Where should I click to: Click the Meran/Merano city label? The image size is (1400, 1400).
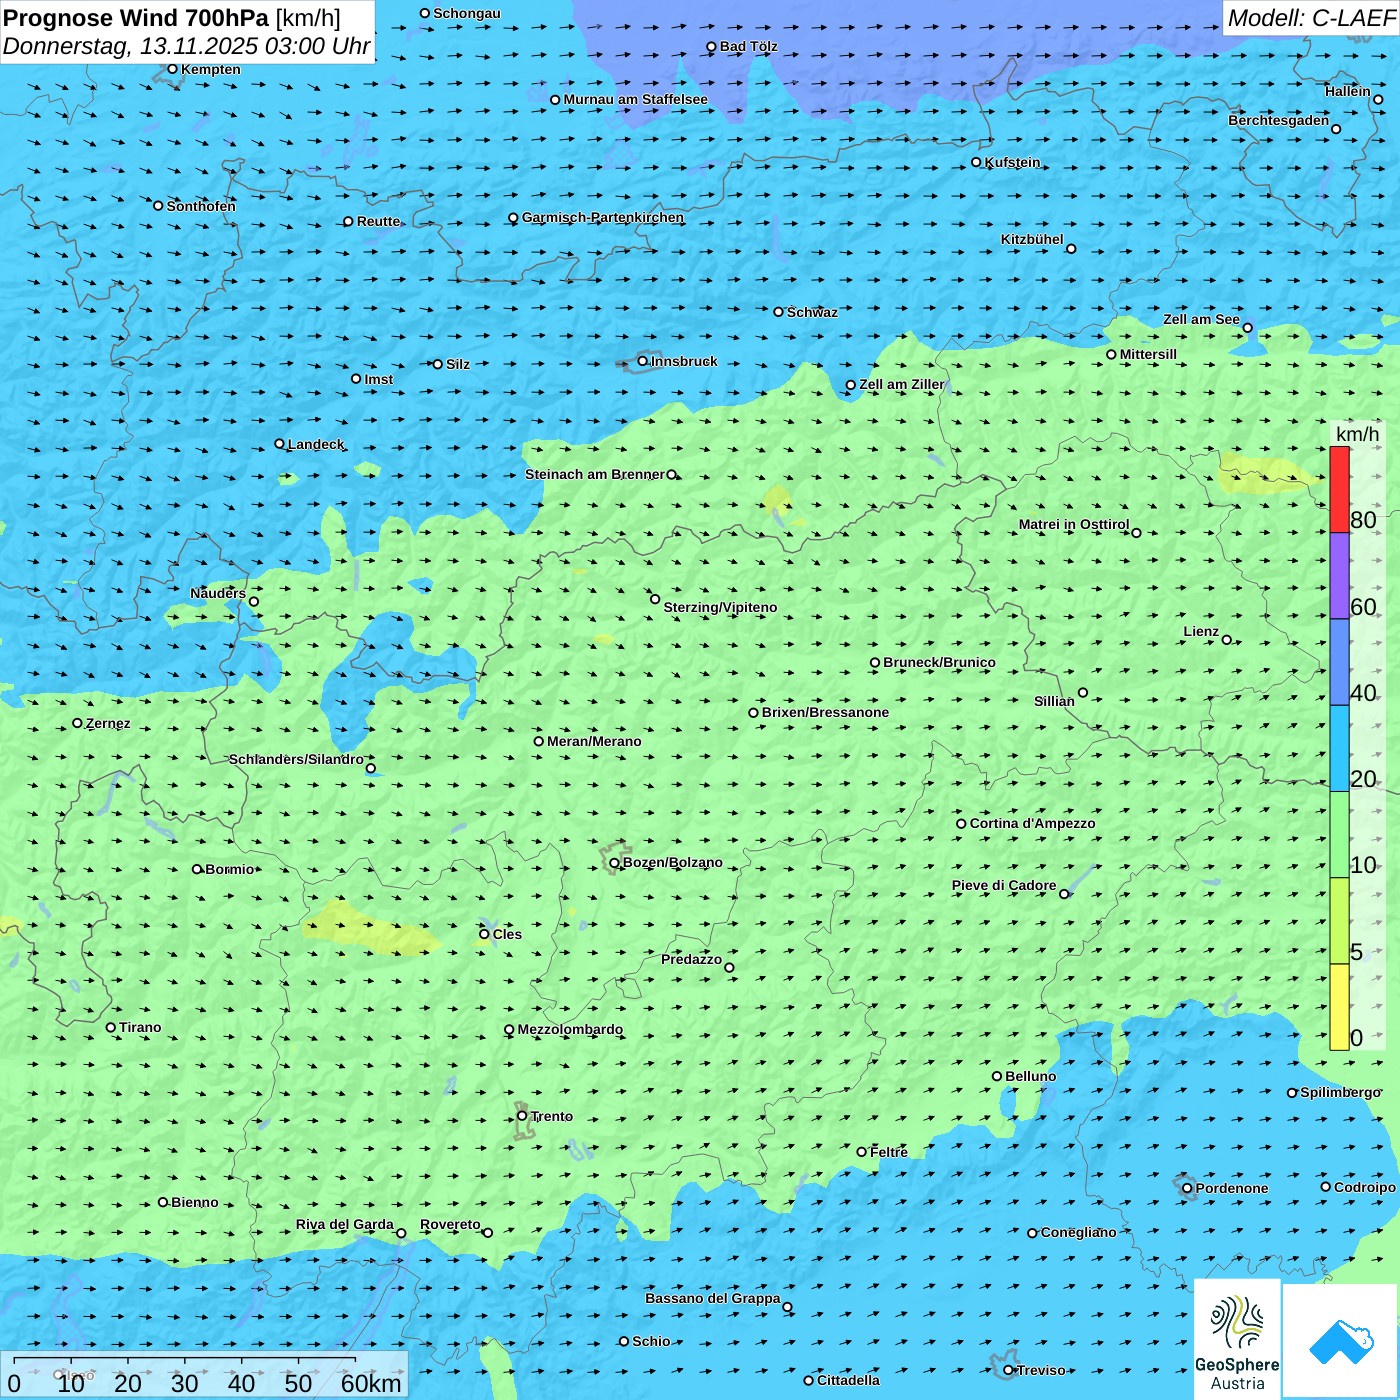coord(594,741)
